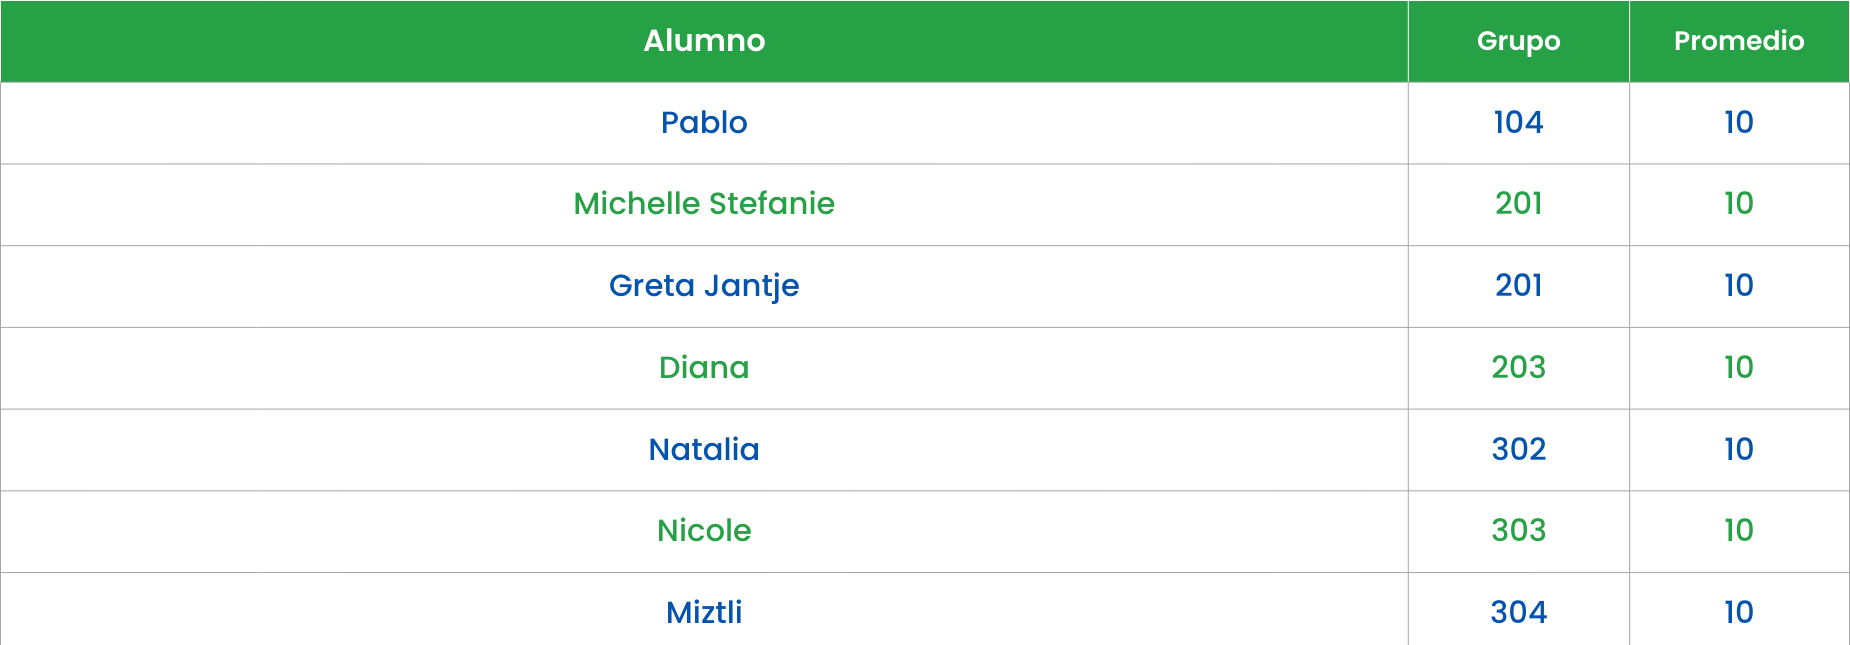Select Nicole's Promedio value 10
The width and height of the screenshot is (1850, 645).
1739,531
